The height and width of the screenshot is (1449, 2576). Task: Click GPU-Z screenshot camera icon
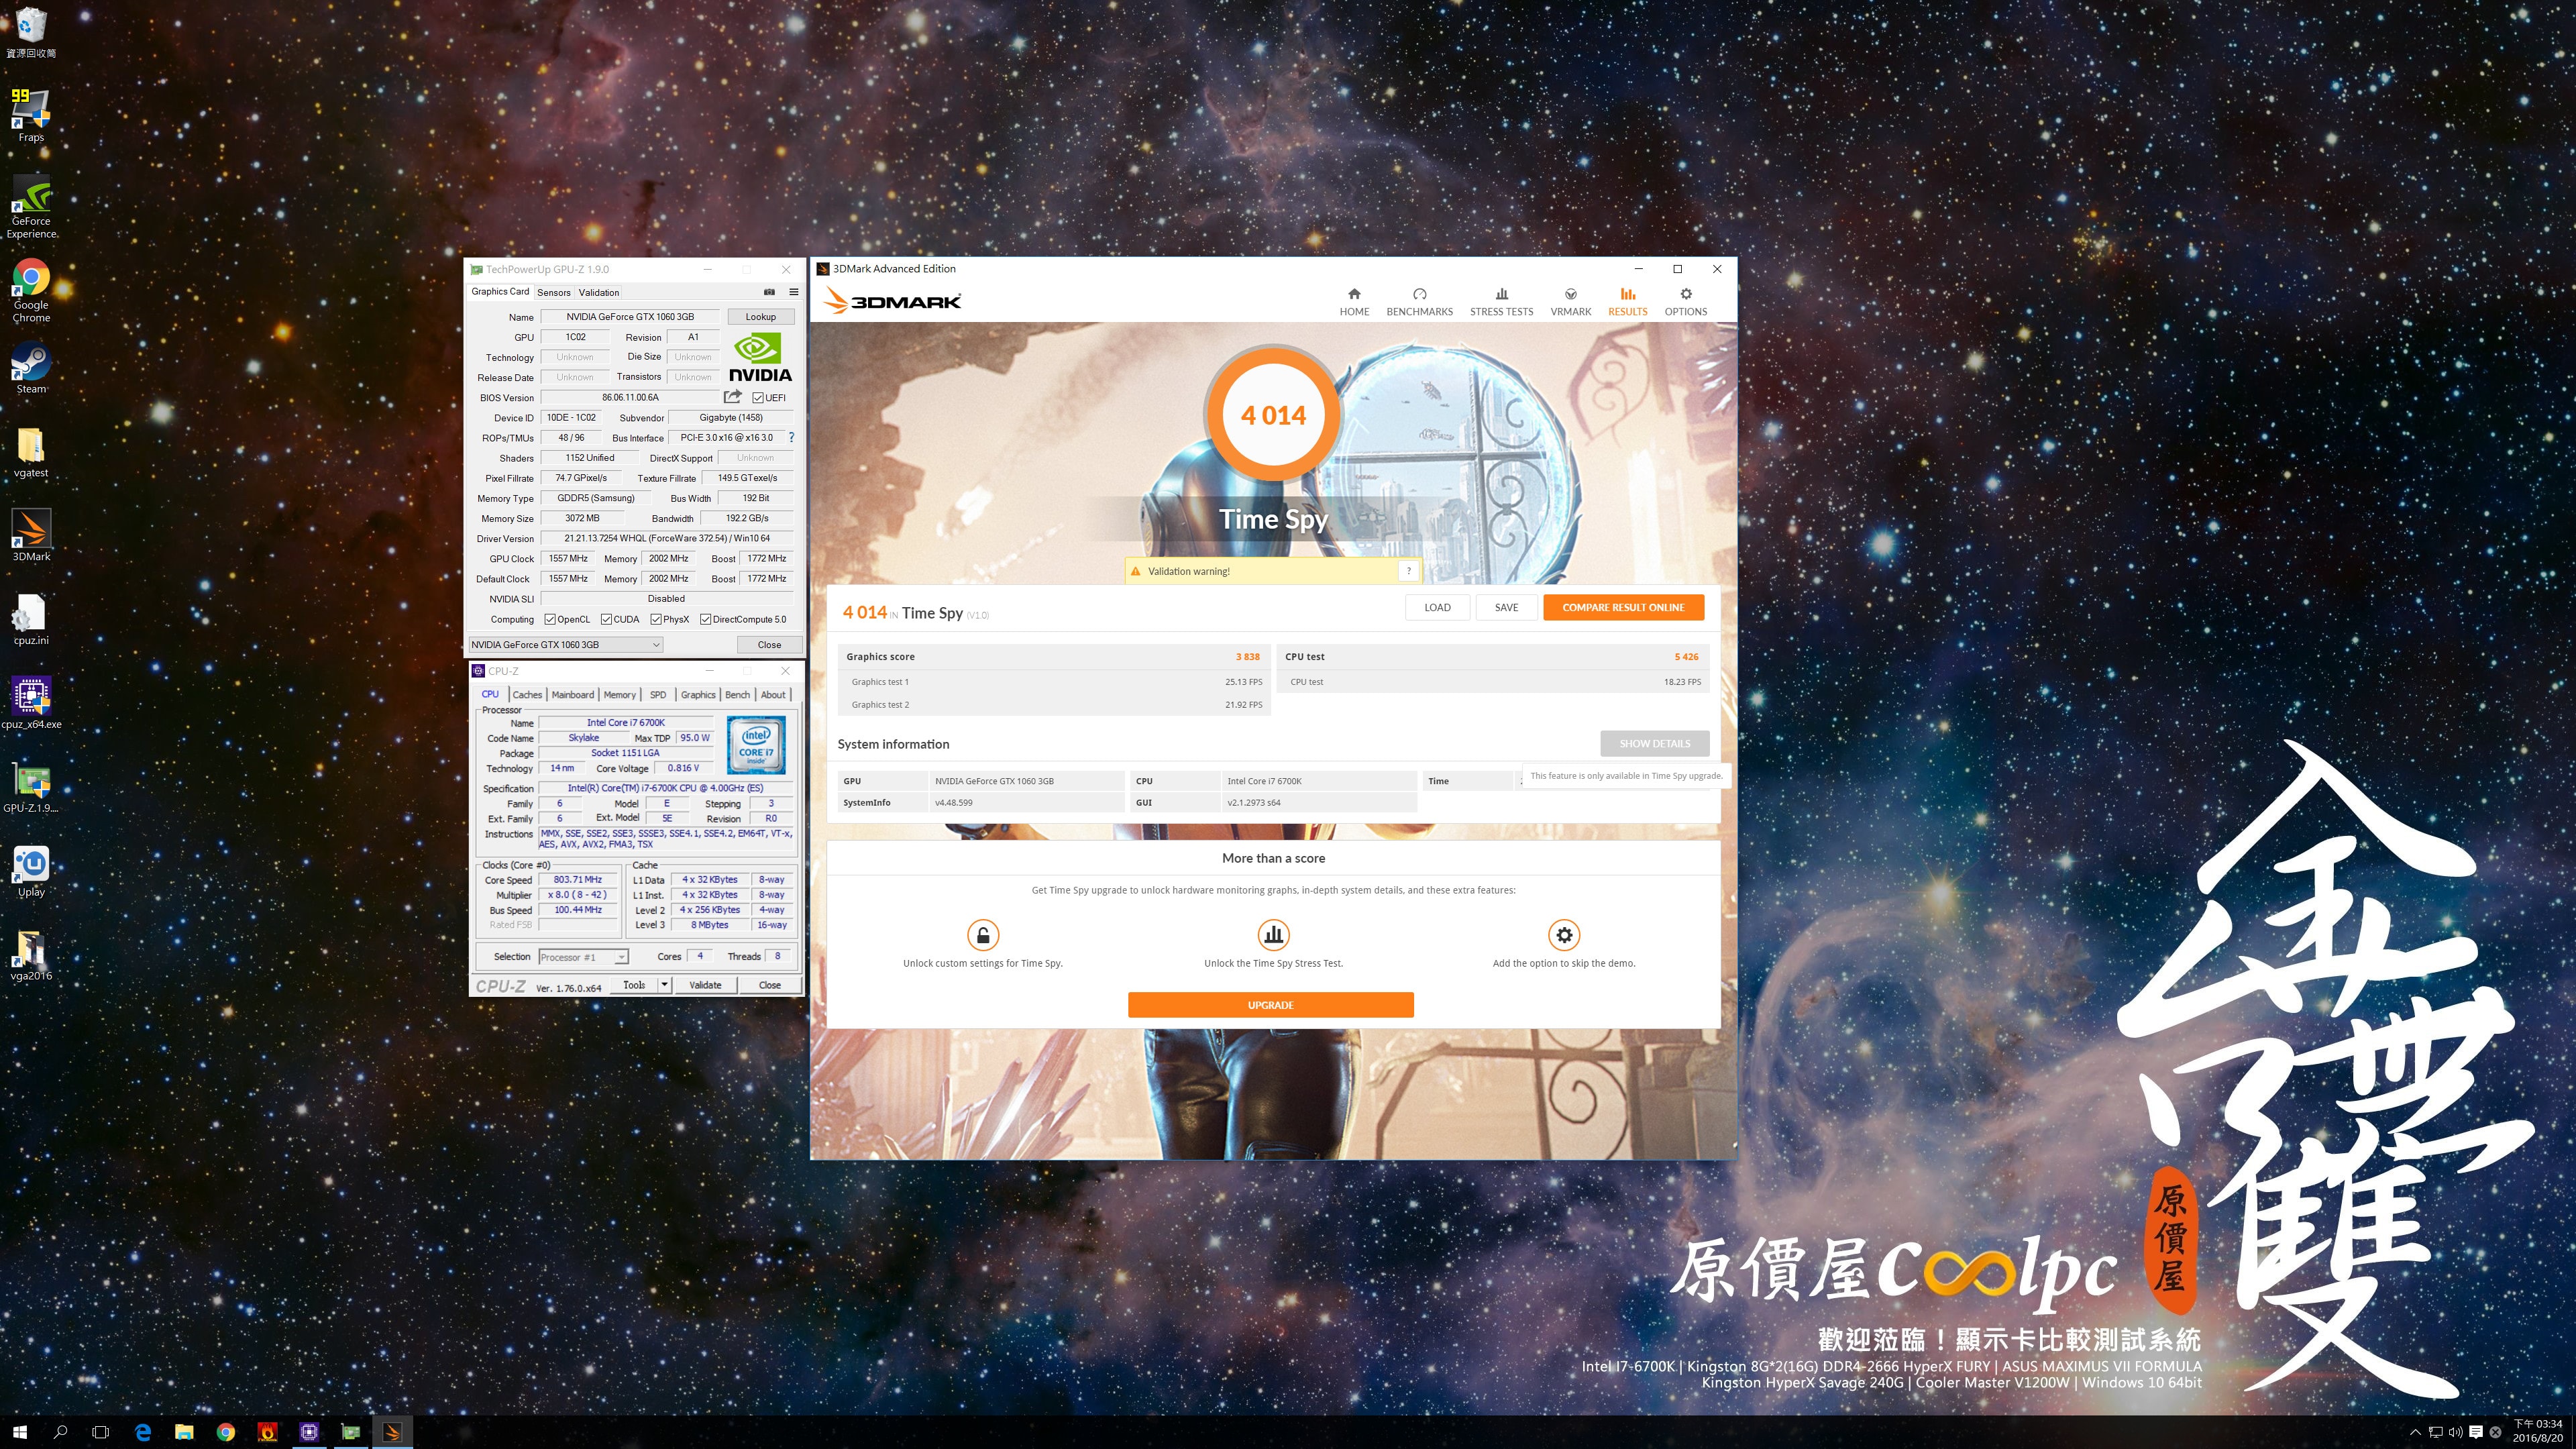click(769, 292)
